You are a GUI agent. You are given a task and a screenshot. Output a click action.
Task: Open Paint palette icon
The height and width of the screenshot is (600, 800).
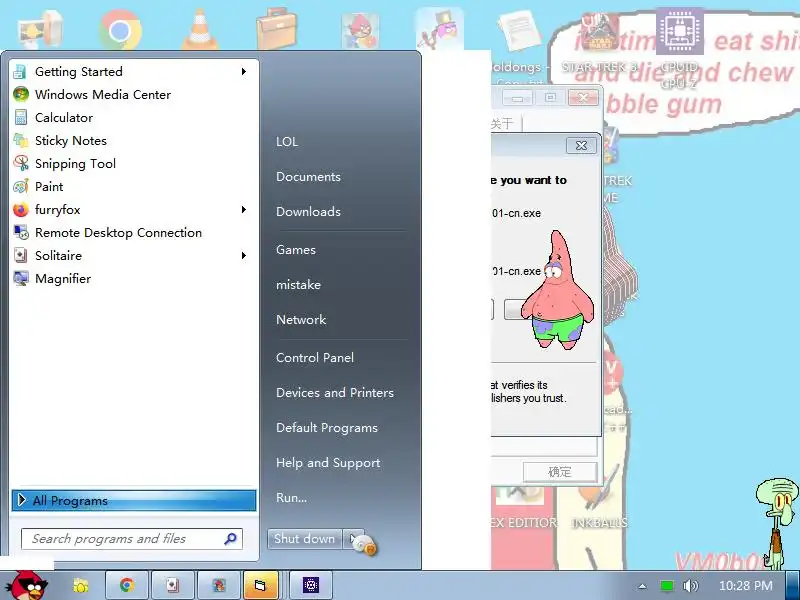(21, 186)
